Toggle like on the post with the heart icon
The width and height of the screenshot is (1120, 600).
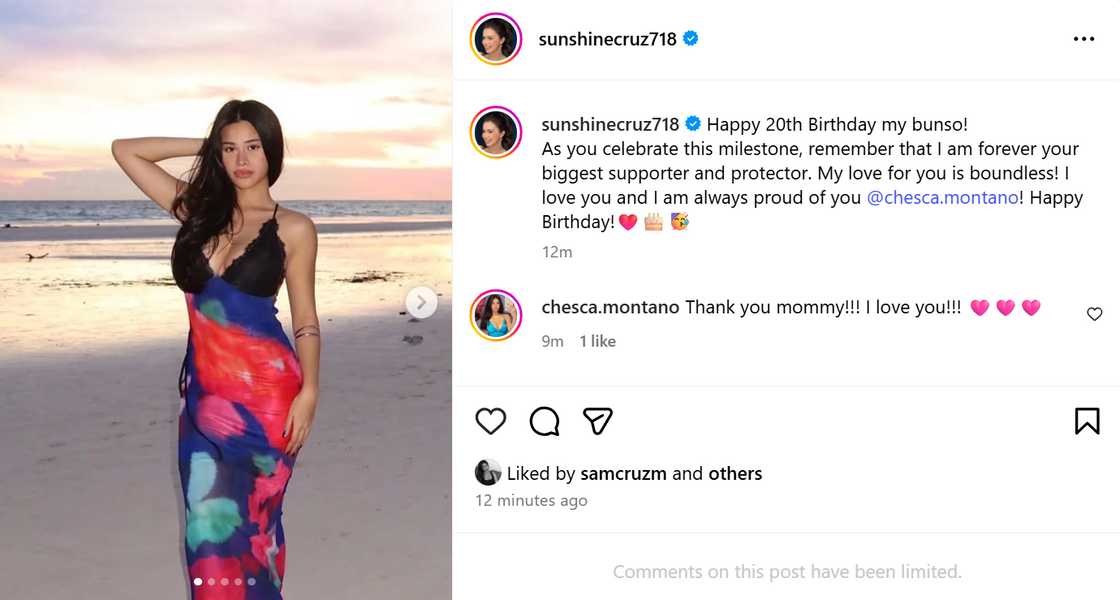coord(489,420)
